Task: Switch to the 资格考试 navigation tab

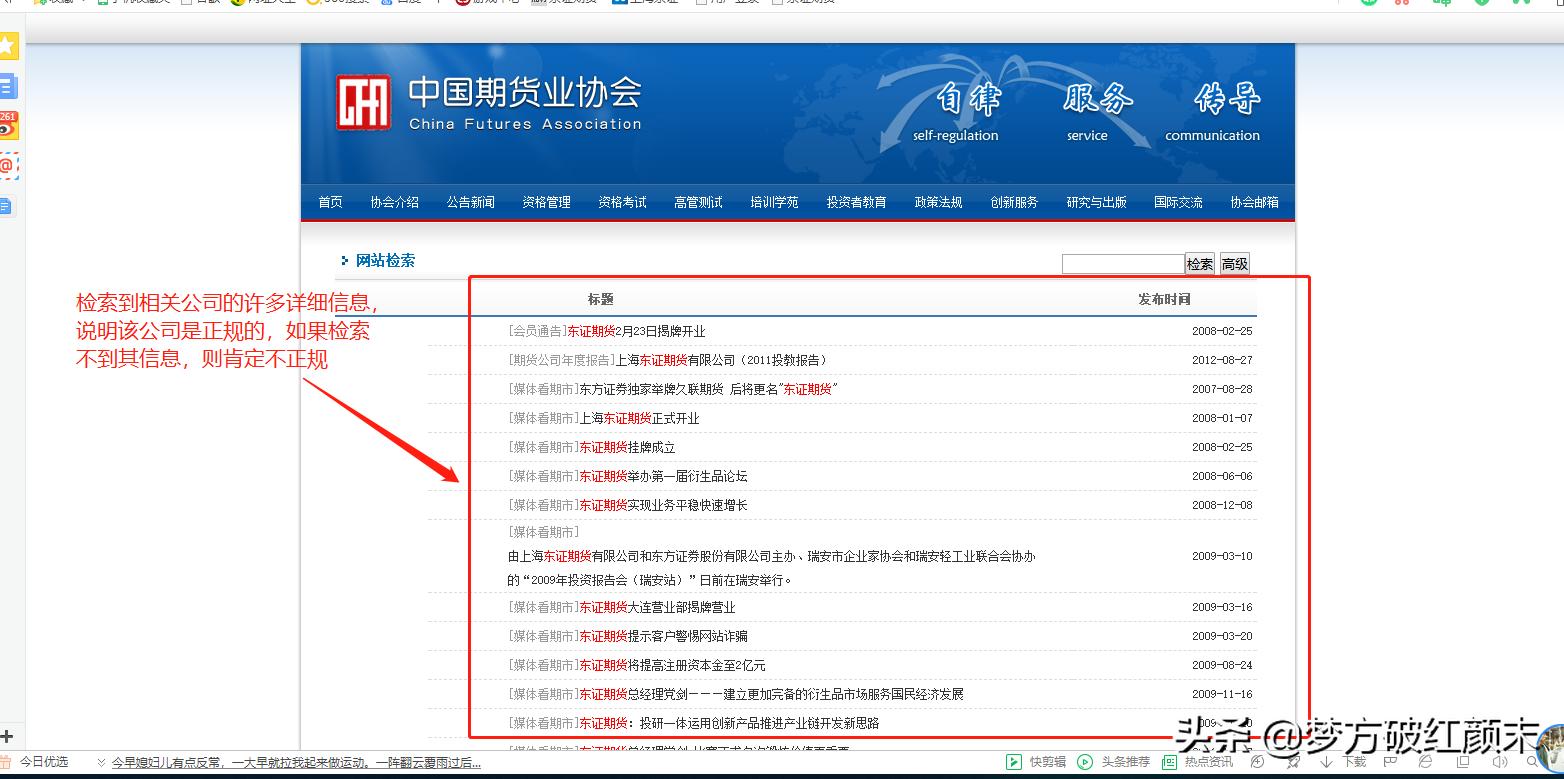Action: [621, 201]
